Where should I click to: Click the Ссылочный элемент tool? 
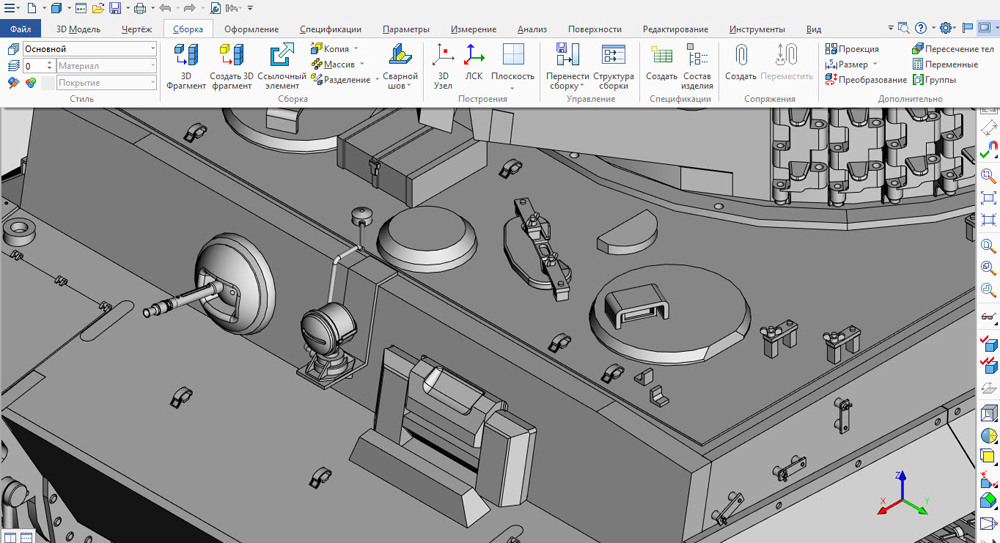pos(282,66)
